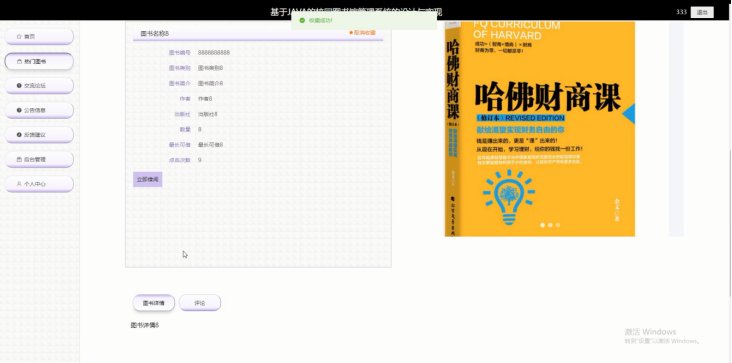Click the 图书简介8 summary value
Screen dimensions: 732x363
coord(211,84)
